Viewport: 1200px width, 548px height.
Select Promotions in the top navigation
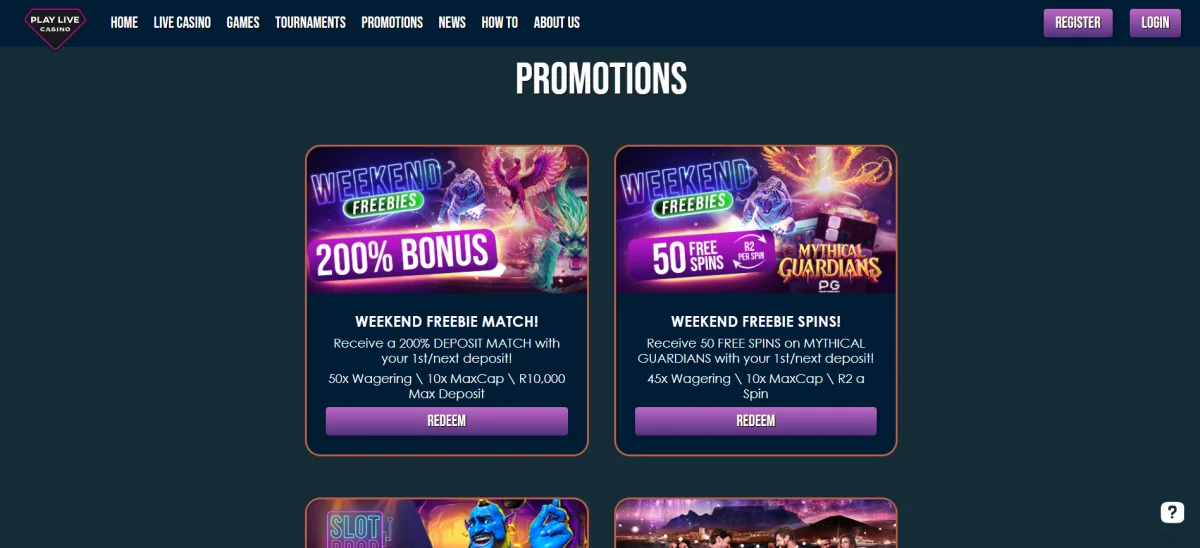click(x=392, y=22)
